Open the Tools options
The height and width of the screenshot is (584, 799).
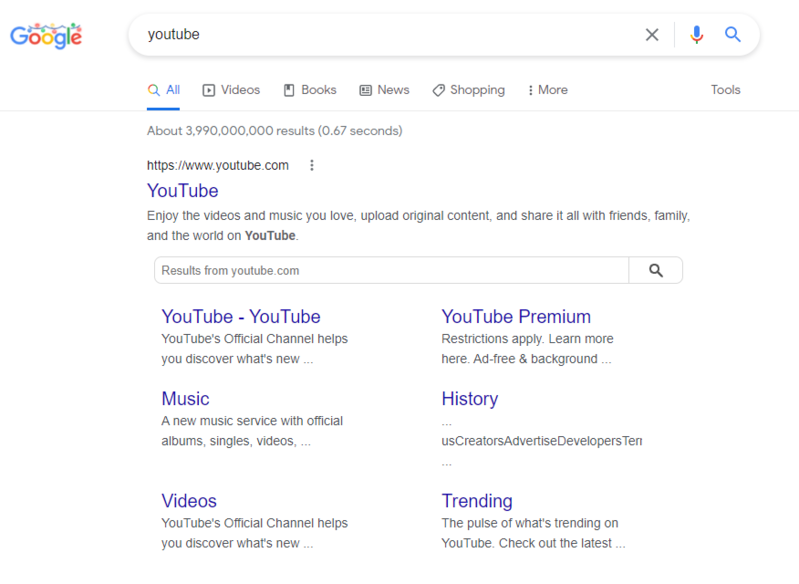(x=725, y=90)
